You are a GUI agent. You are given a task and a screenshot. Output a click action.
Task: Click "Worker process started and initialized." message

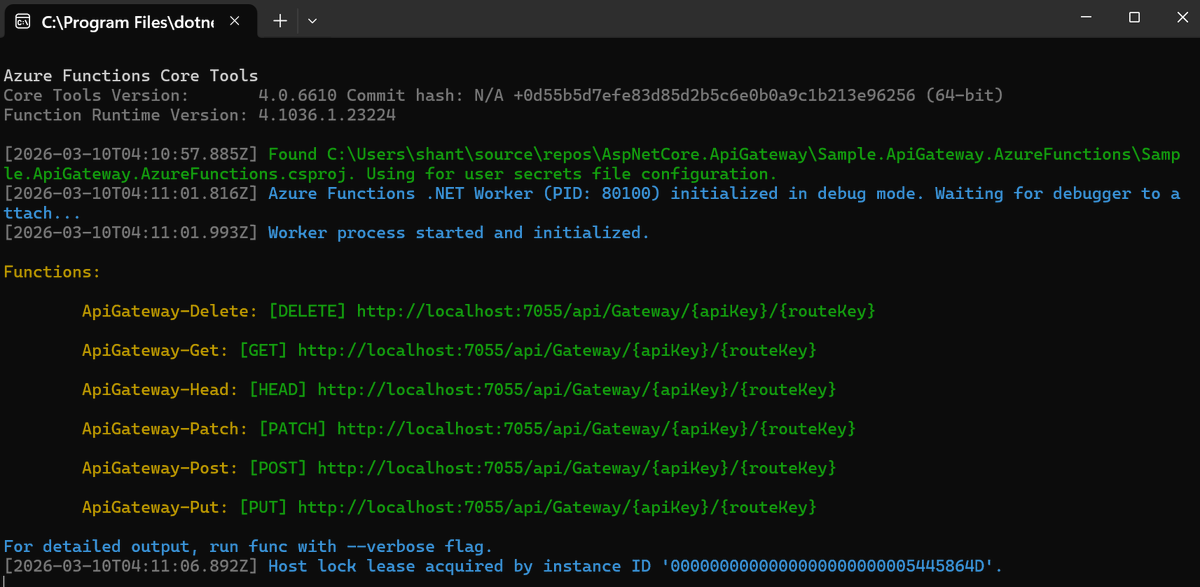459,232
